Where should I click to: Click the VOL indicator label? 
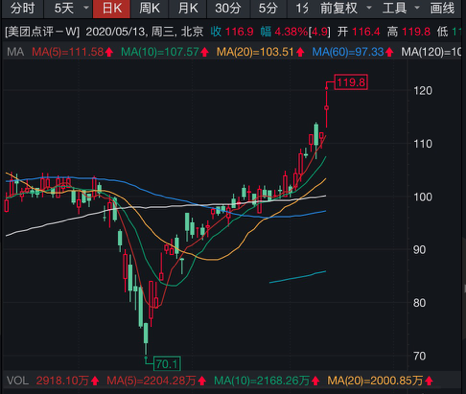[18, 381]
